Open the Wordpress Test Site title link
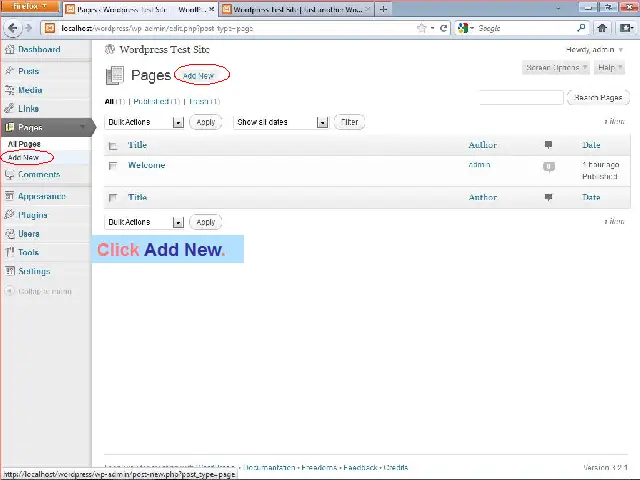This screenshot has width=640, height=480. point(164,49)
